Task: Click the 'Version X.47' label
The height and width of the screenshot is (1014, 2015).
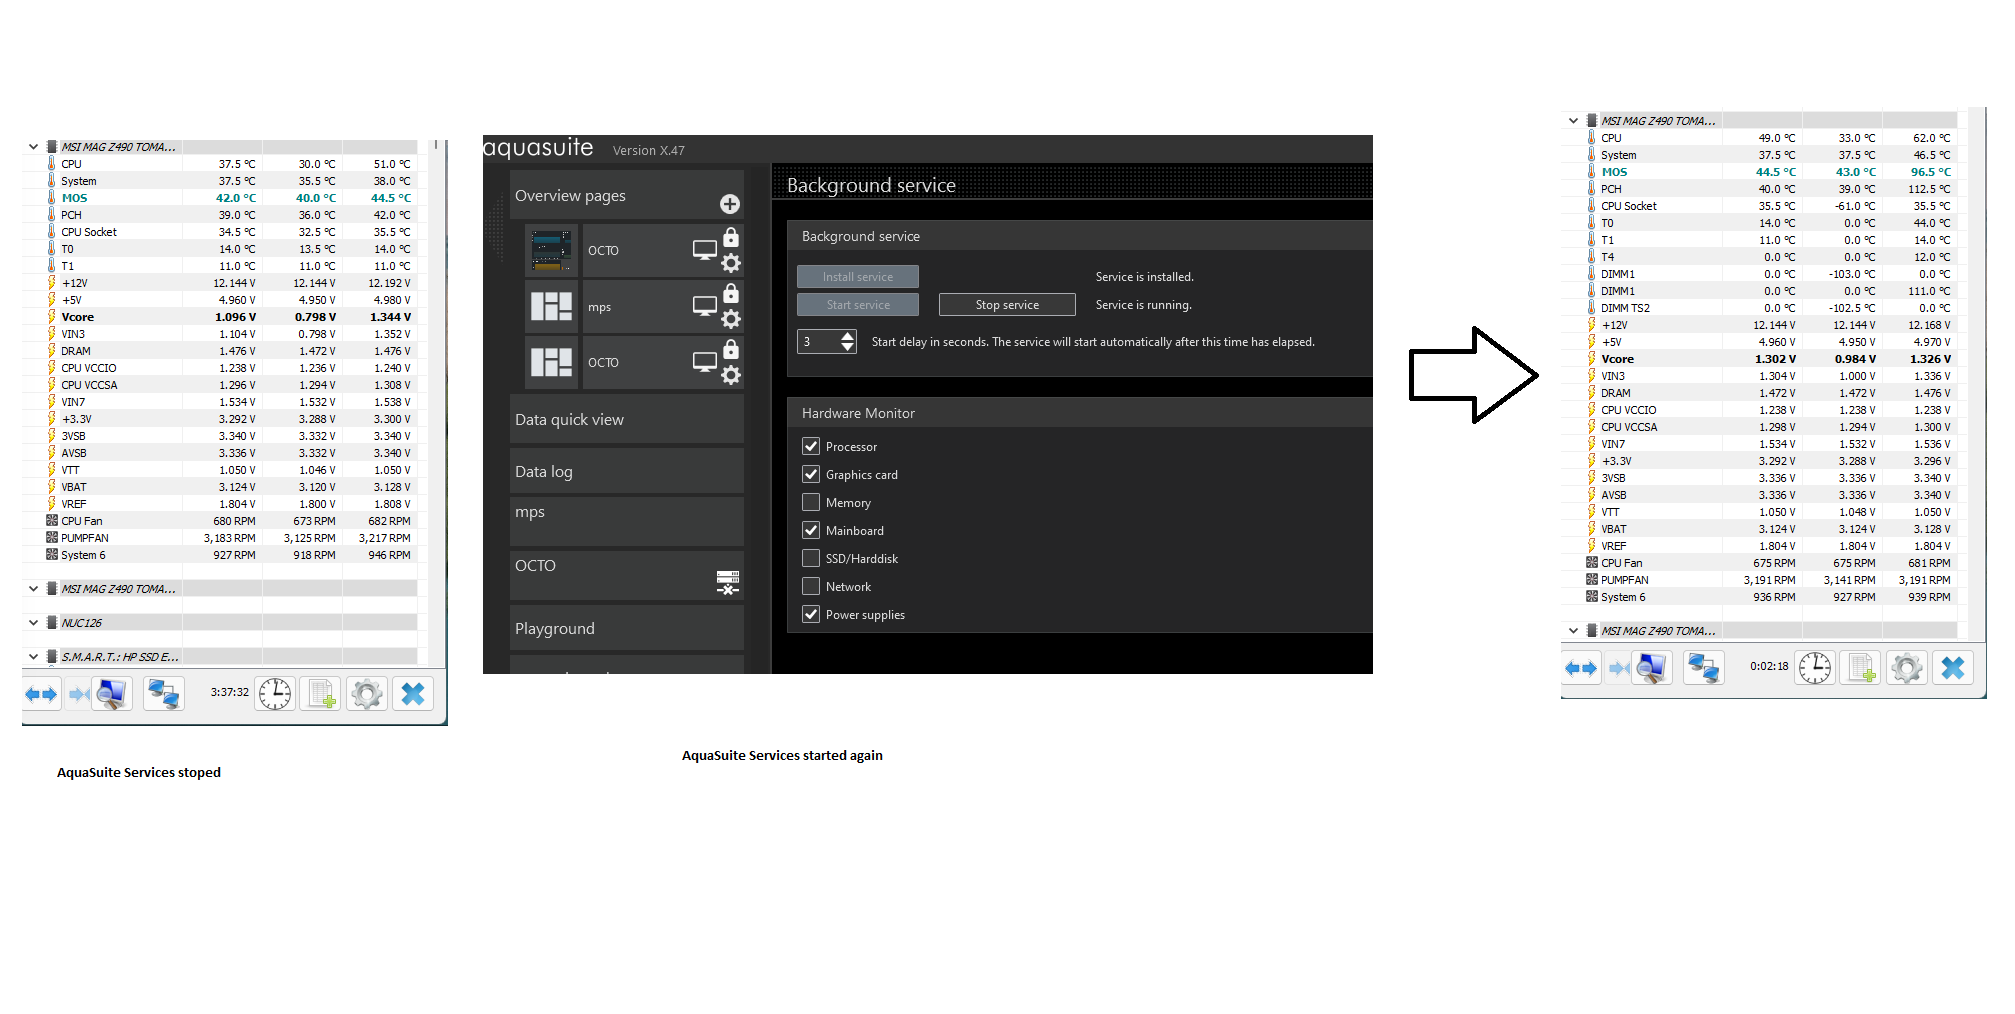Action: click(x=648, y=151)
